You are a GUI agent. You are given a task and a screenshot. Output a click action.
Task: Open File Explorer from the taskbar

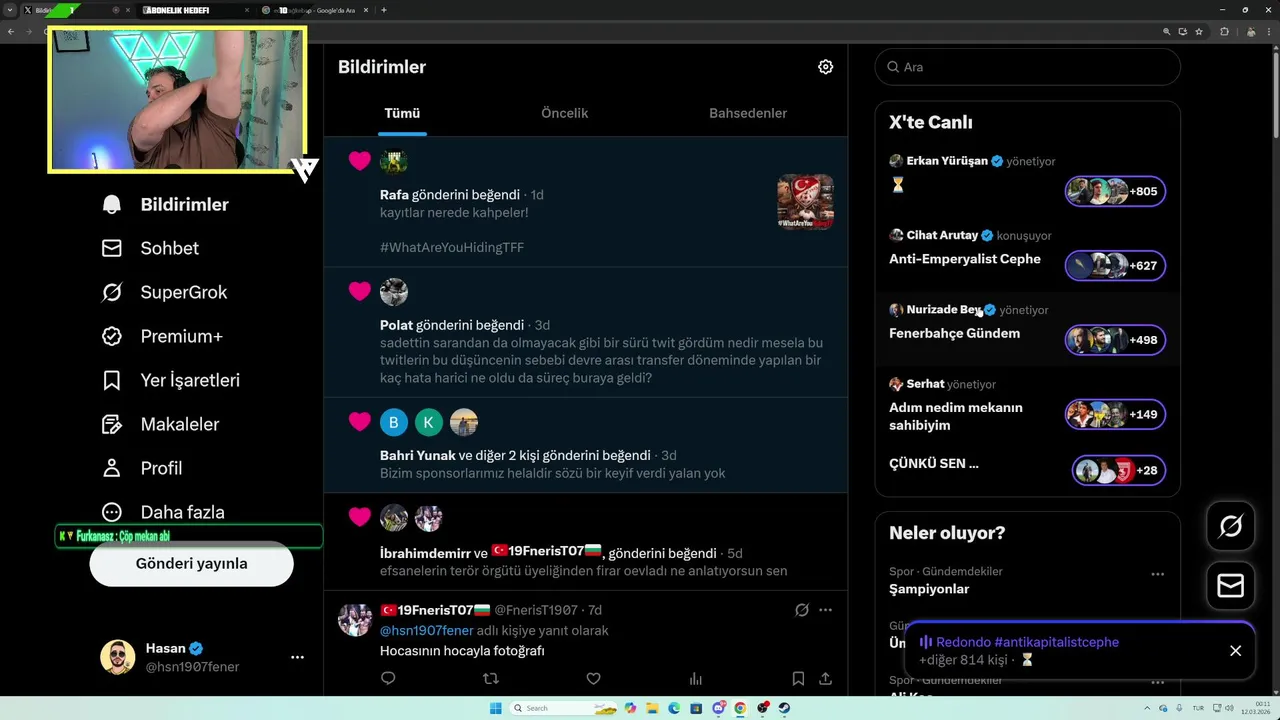(651, 708)
